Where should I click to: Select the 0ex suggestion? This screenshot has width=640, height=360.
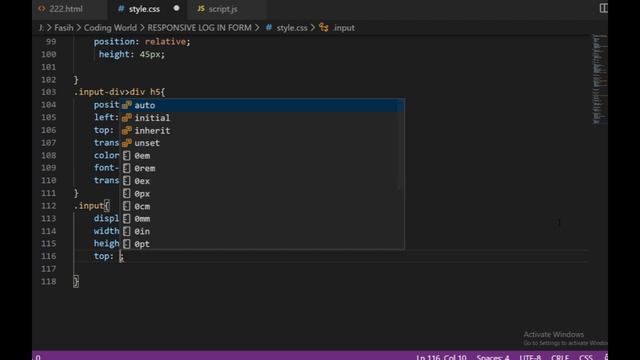tap(262, 181)
